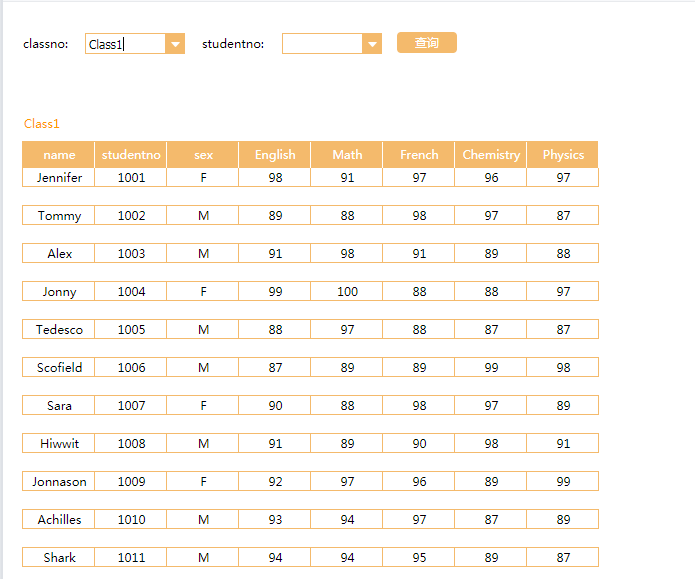
Task: Select the Chemistry column header
Action: (491, 155)
